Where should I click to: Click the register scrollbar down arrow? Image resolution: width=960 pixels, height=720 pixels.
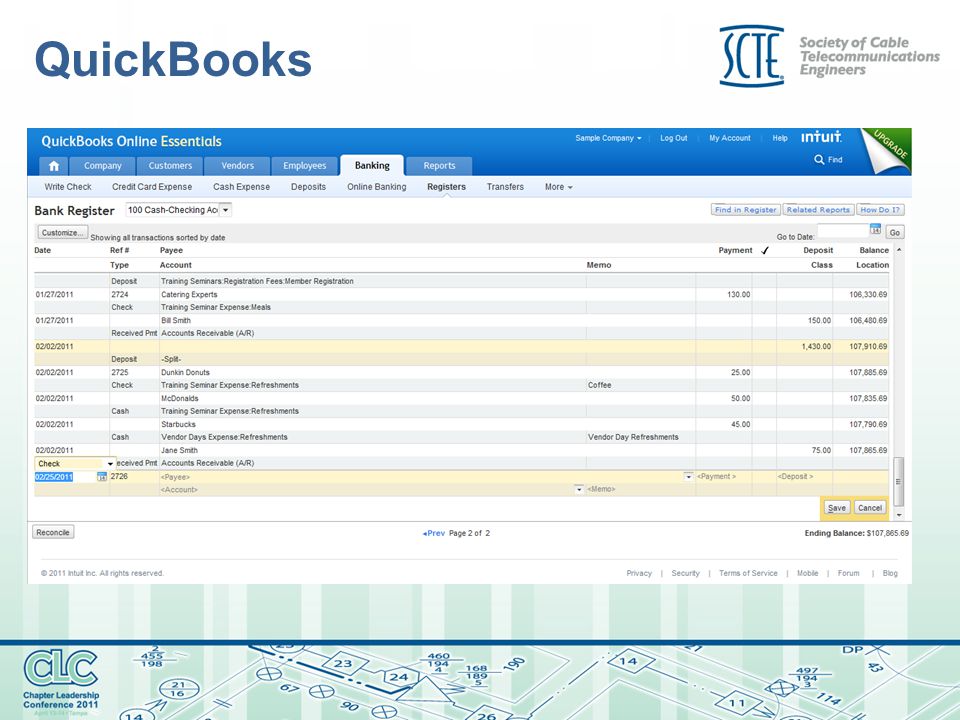899,515
